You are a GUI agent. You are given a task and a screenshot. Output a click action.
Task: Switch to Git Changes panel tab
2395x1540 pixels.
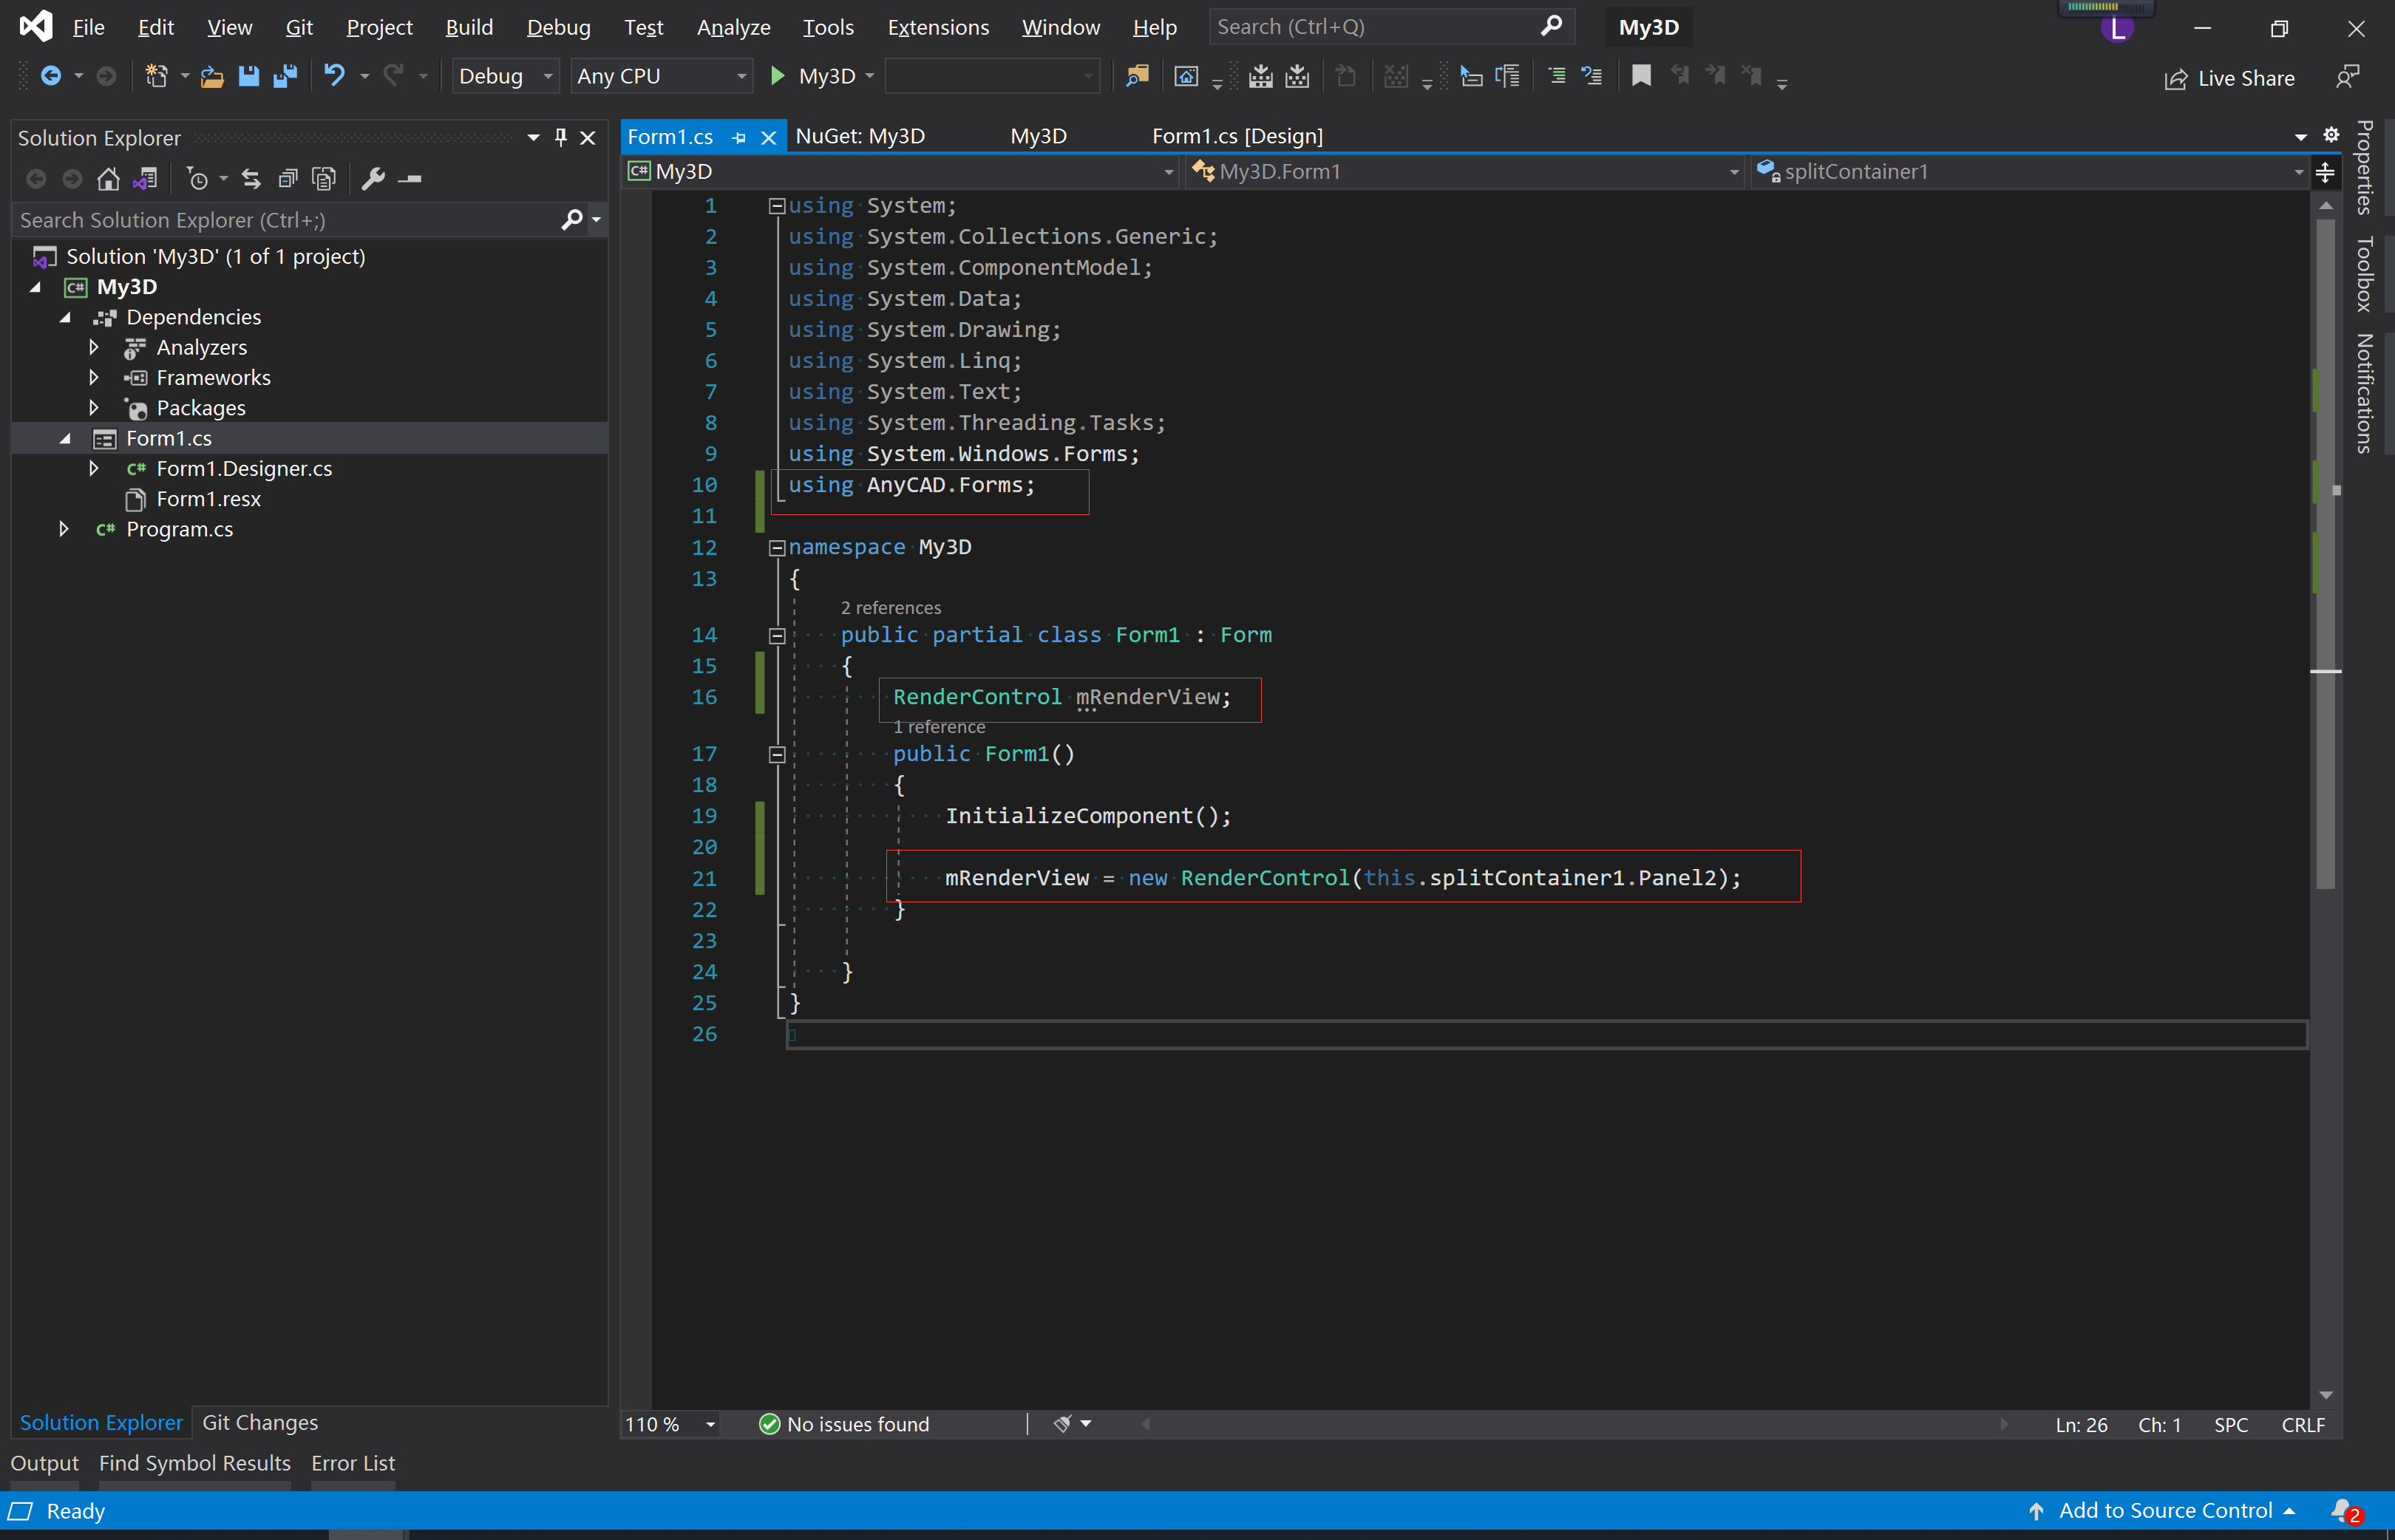coord(260,1422)
